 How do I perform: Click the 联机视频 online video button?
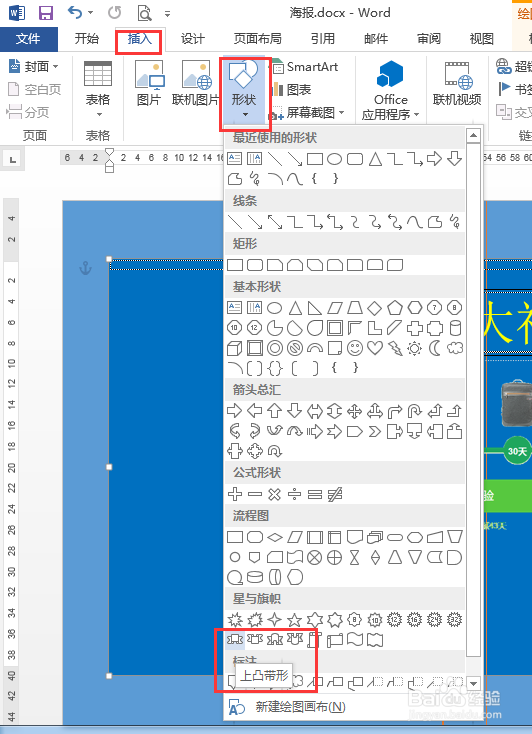(457, 83)
